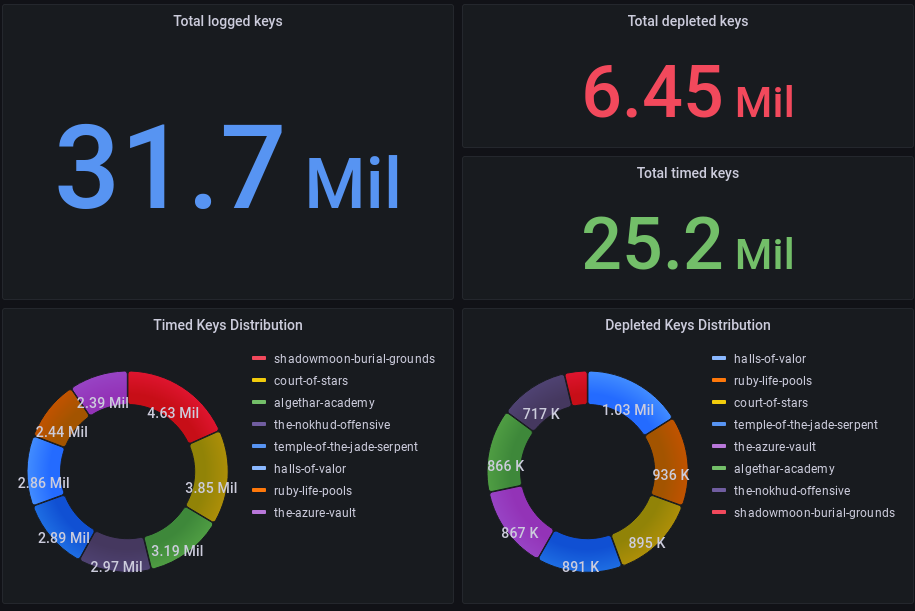Pick yellow swatch beside court-of-stars in Depleted Keys legend
Screen dimensions: 915x611
pos(719,403)
